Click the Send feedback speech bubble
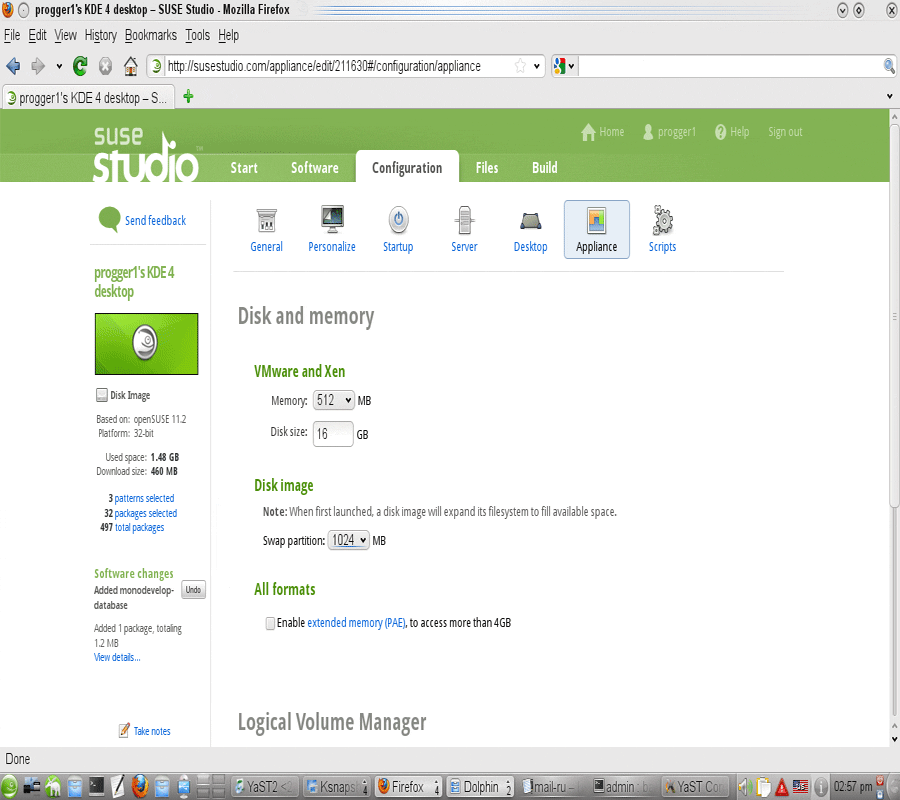Viewport: 900px width, 800px height. [109, 219]
